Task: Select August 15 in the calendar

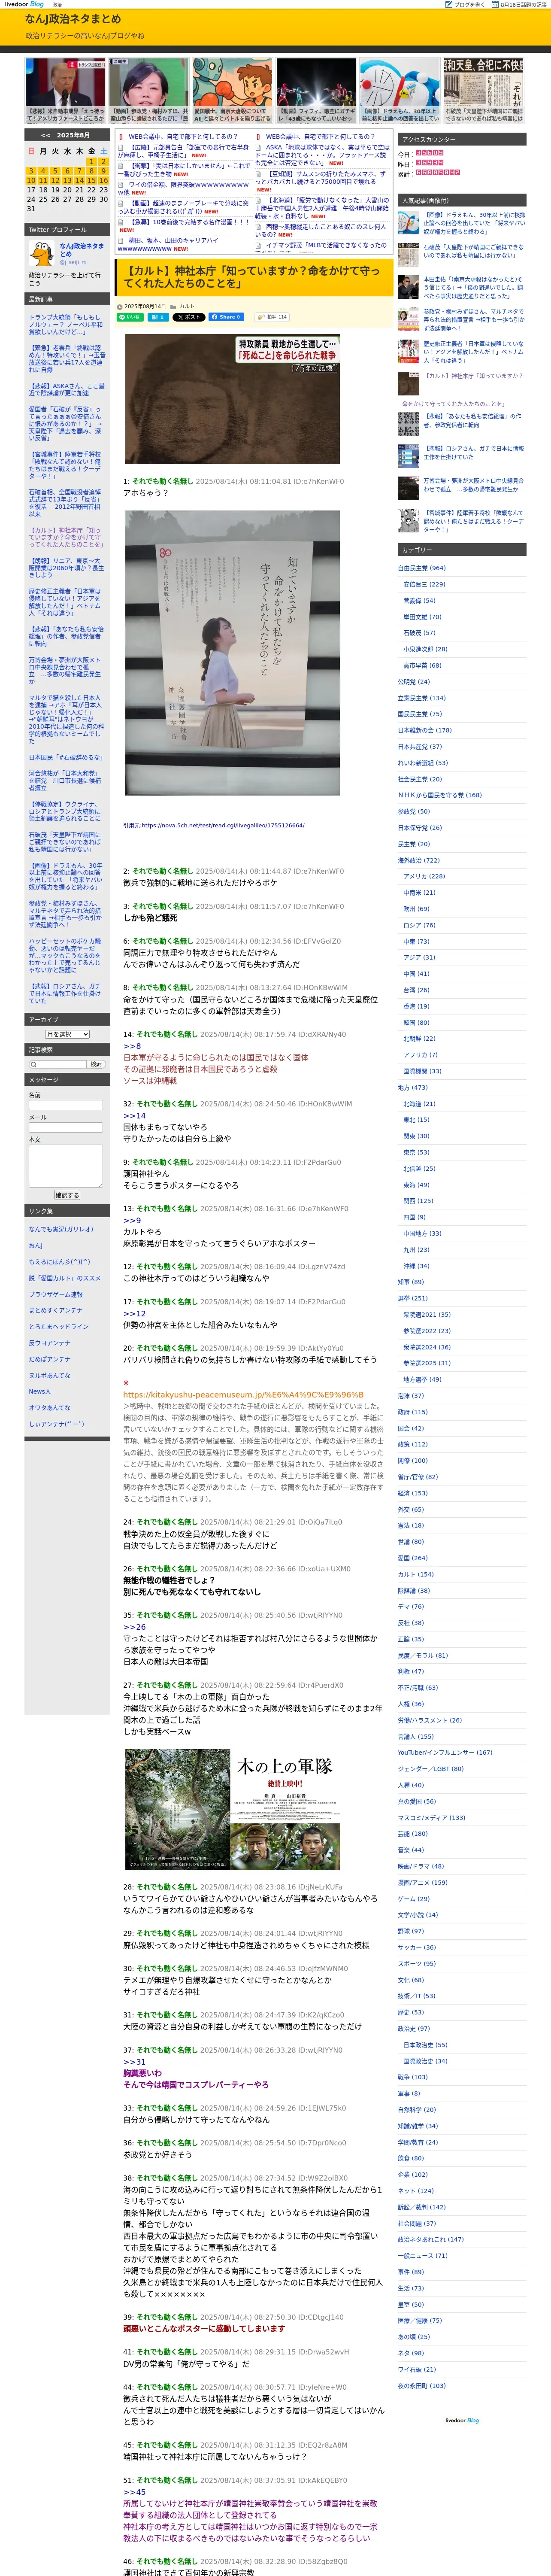Action: pyautogui.click(x=91, y=181)
